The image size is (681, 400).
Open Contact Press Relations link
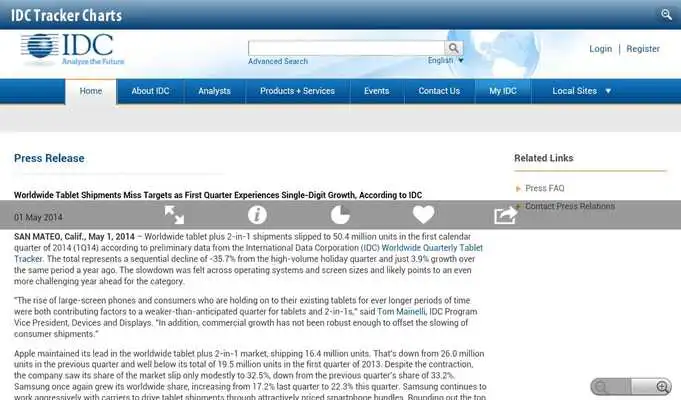tap(570, 206)
